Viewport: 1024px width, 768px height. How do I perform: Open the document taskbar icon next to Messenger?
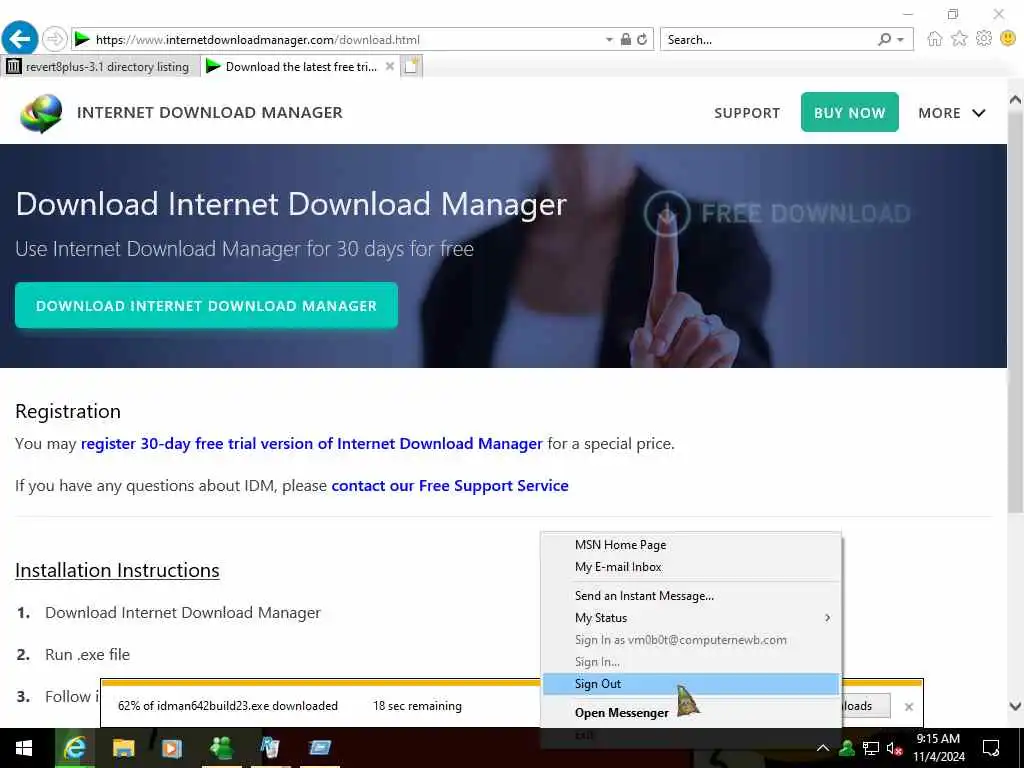coord(270,748)
